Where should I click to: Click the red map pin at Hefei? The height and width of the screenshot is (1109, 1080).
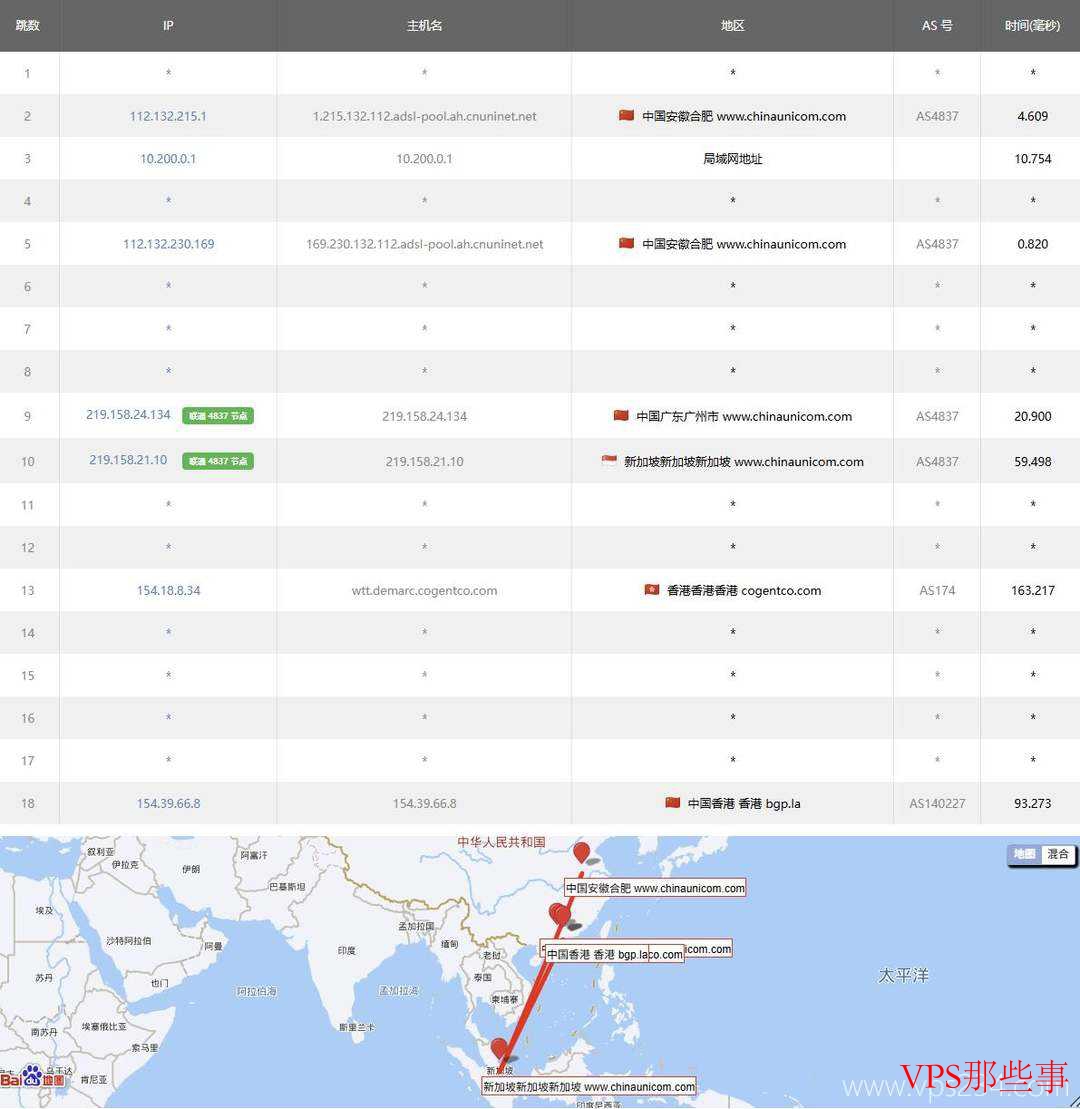click(x=581, y=852)
